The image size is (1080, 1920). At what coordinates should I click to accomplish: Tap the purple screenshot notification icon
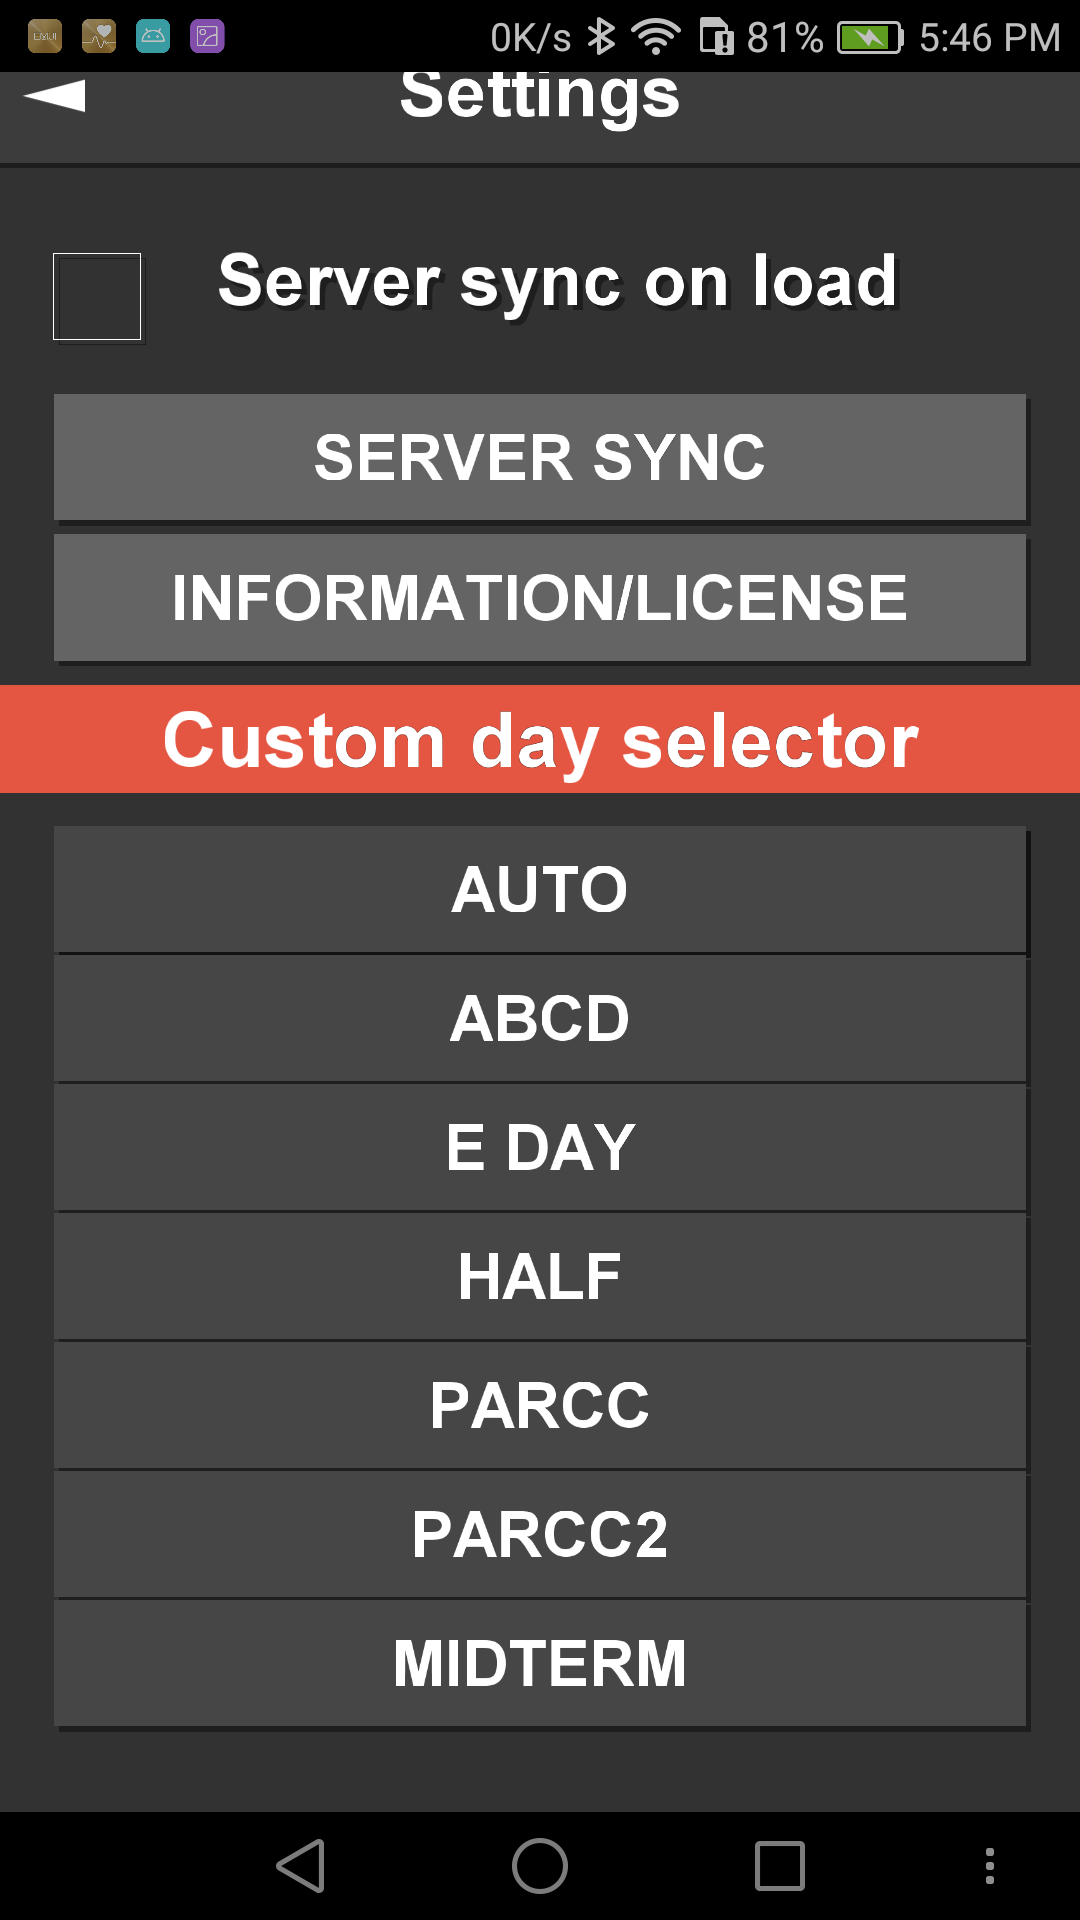(207, 37)
